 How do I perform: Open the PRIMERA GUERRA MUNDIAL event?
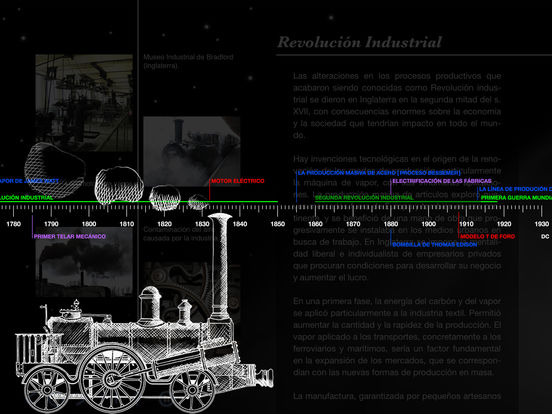coord(516,198)
